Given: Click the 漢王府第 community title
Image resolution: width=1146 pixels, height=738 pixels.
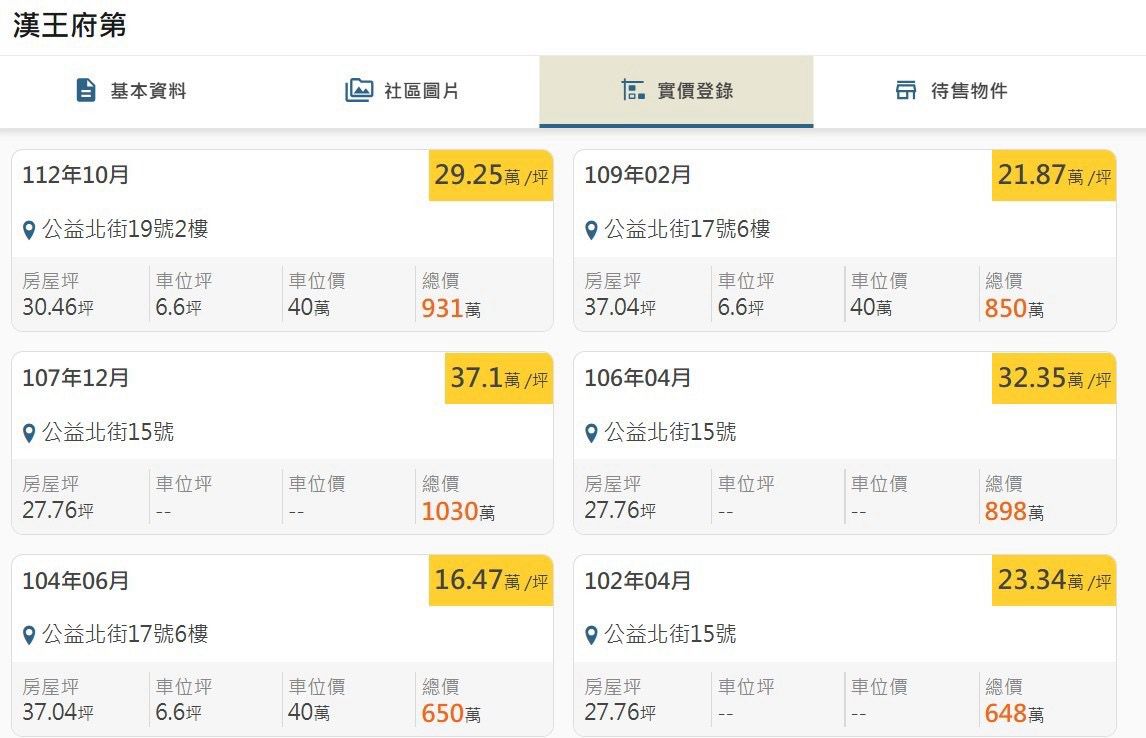Looking at the screenshot, I should (69, 25).
